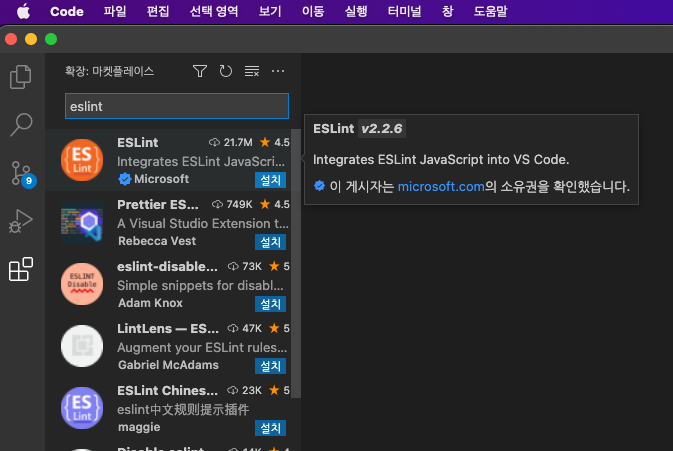Open the Explorer view in activity bar
The width and height of the screenshot is (673, 451).
click(21, 77)
